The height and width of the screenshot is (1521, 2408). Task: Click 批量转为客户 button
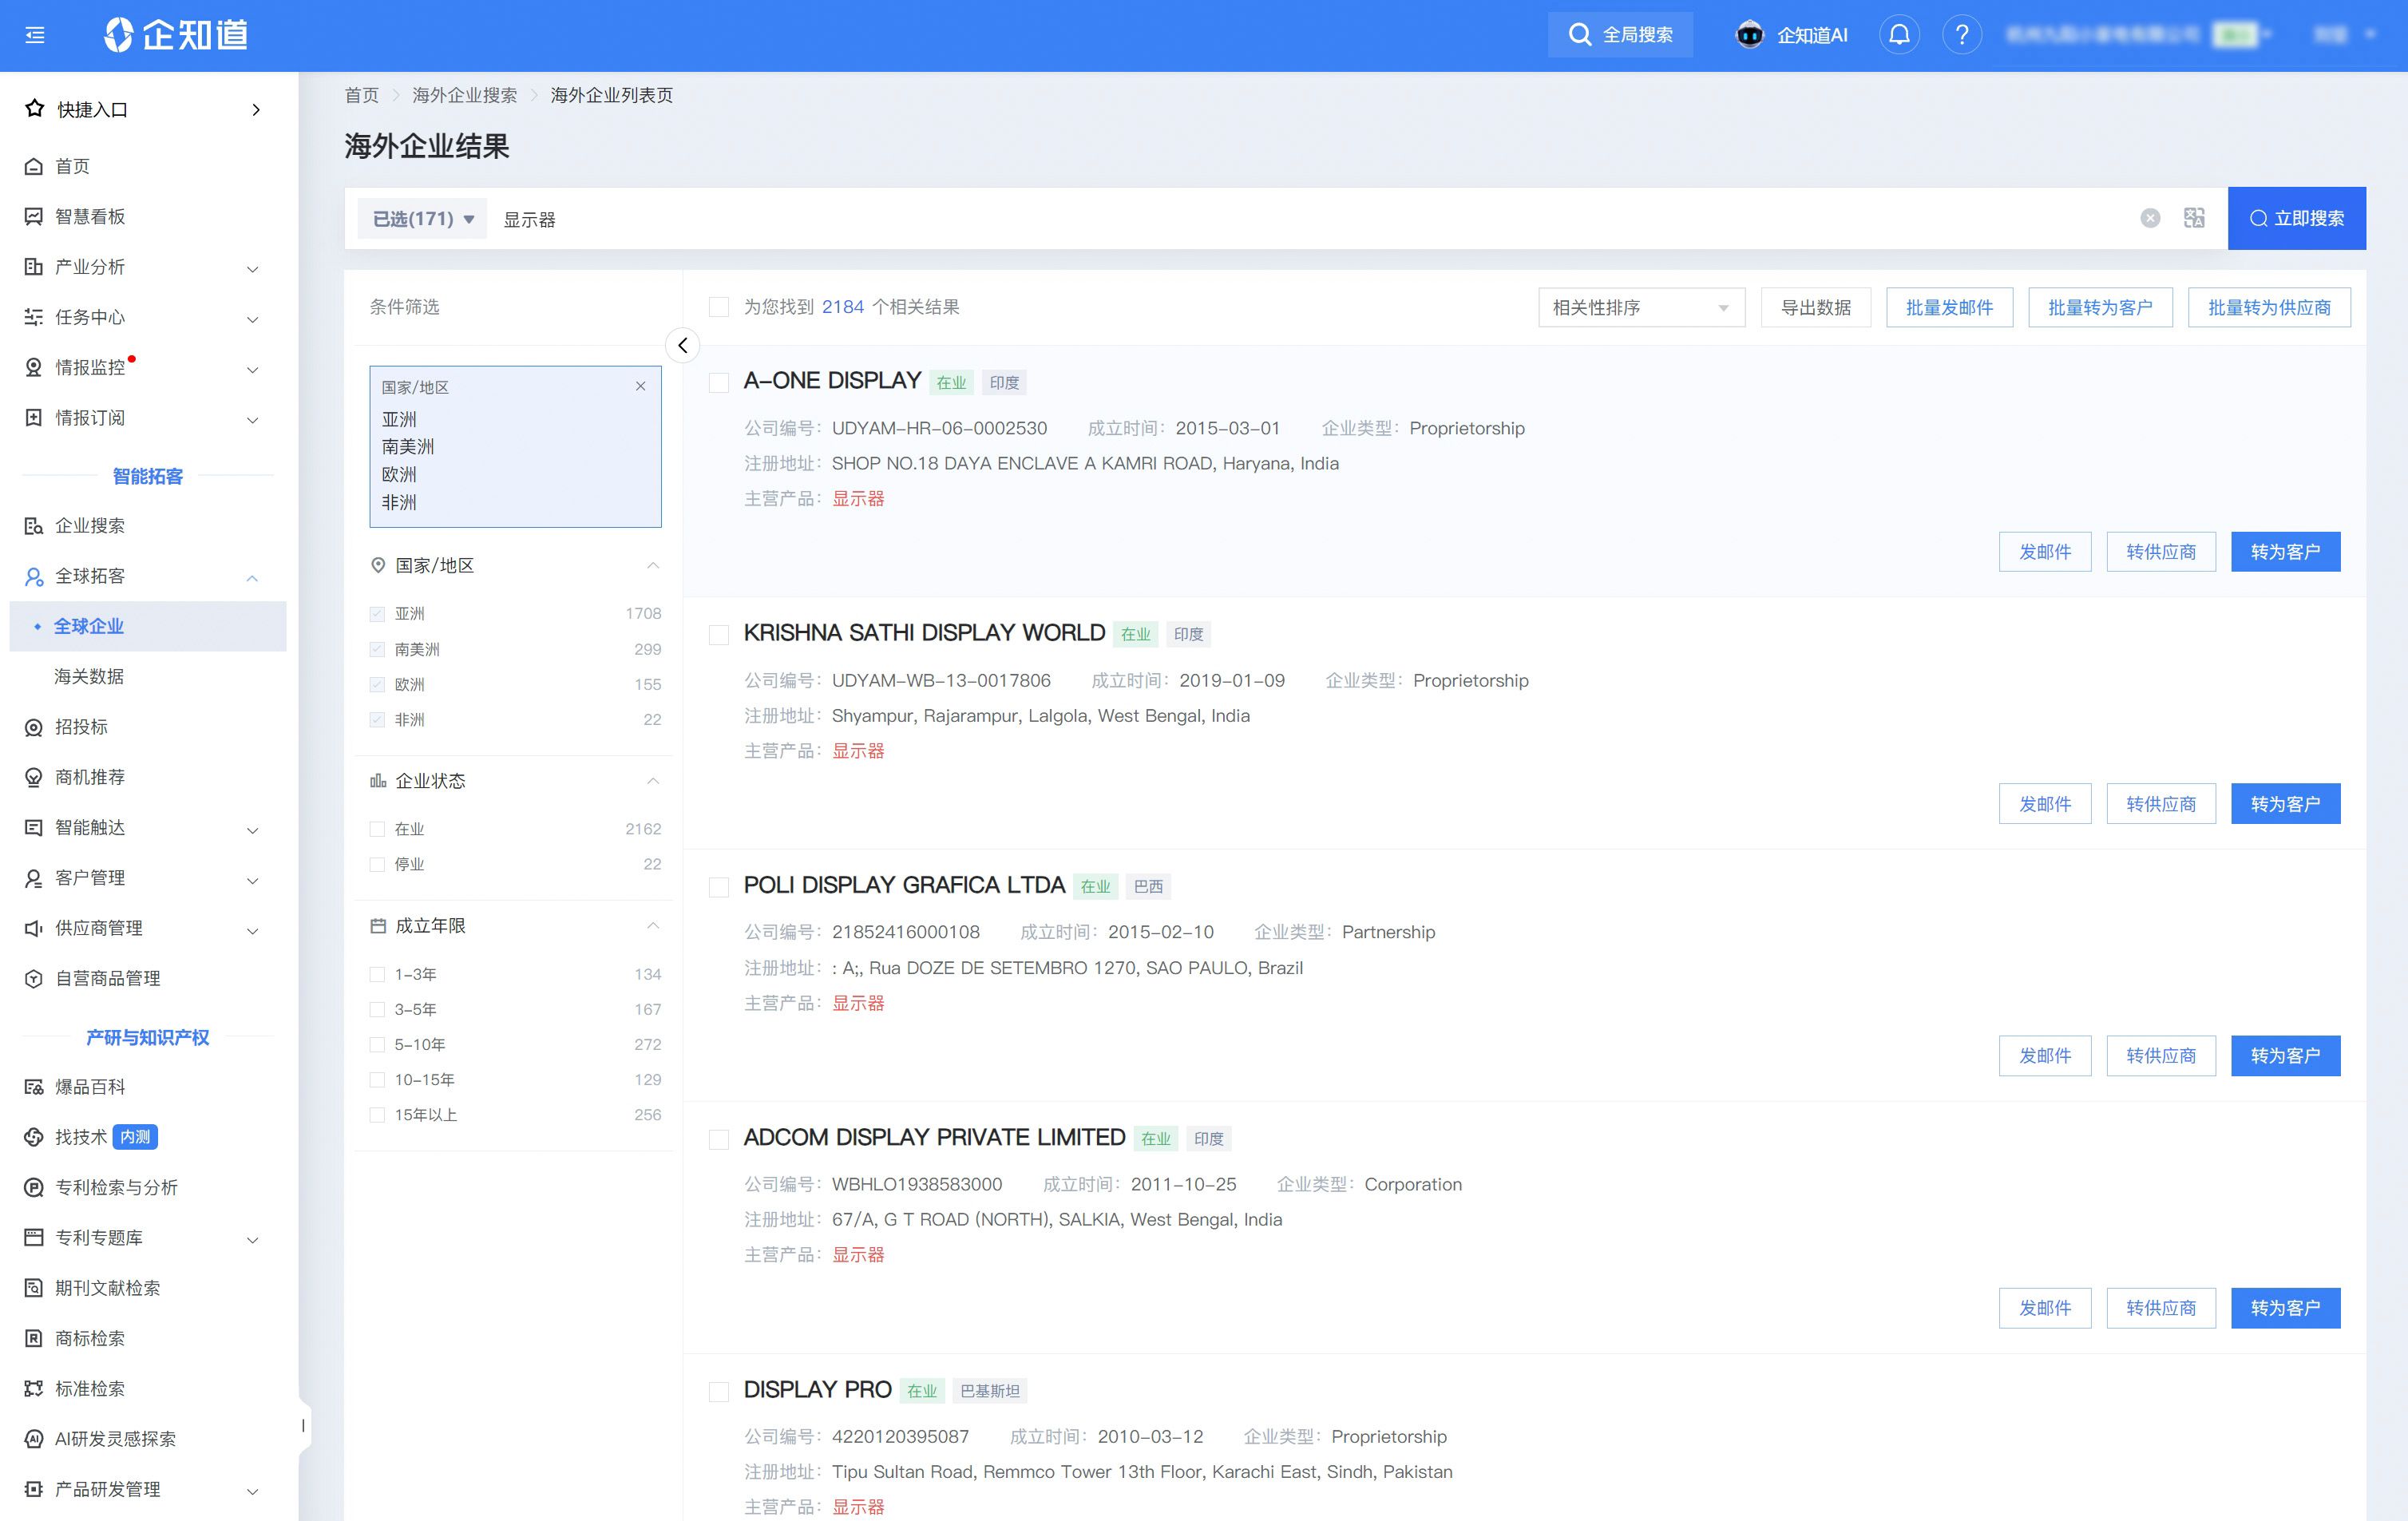pyautogui.click(x=2100, y=307)
